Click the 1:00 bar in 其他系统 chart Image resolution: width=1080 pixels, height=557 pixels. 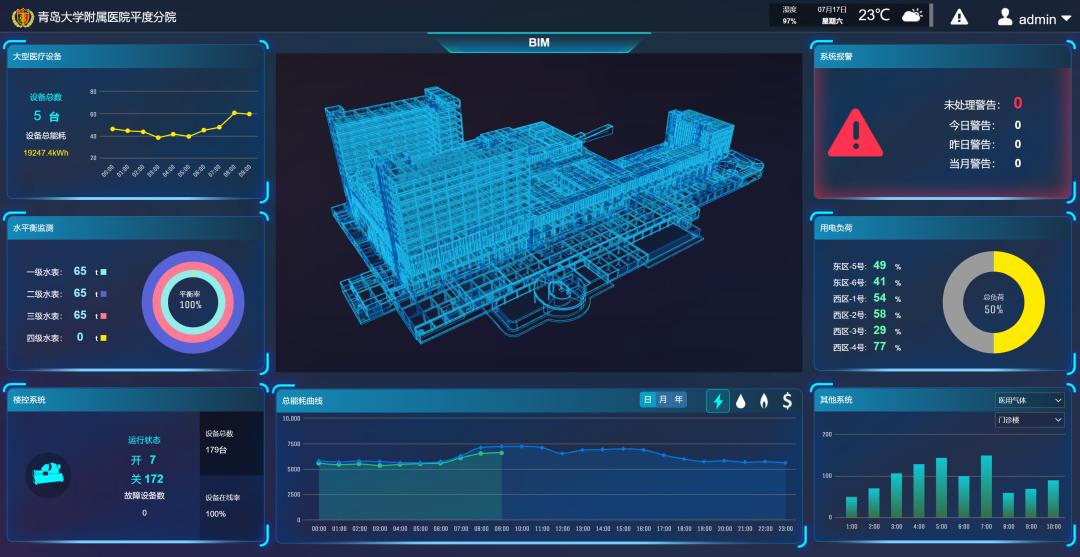pyautogui.click(x=851, y=507)
